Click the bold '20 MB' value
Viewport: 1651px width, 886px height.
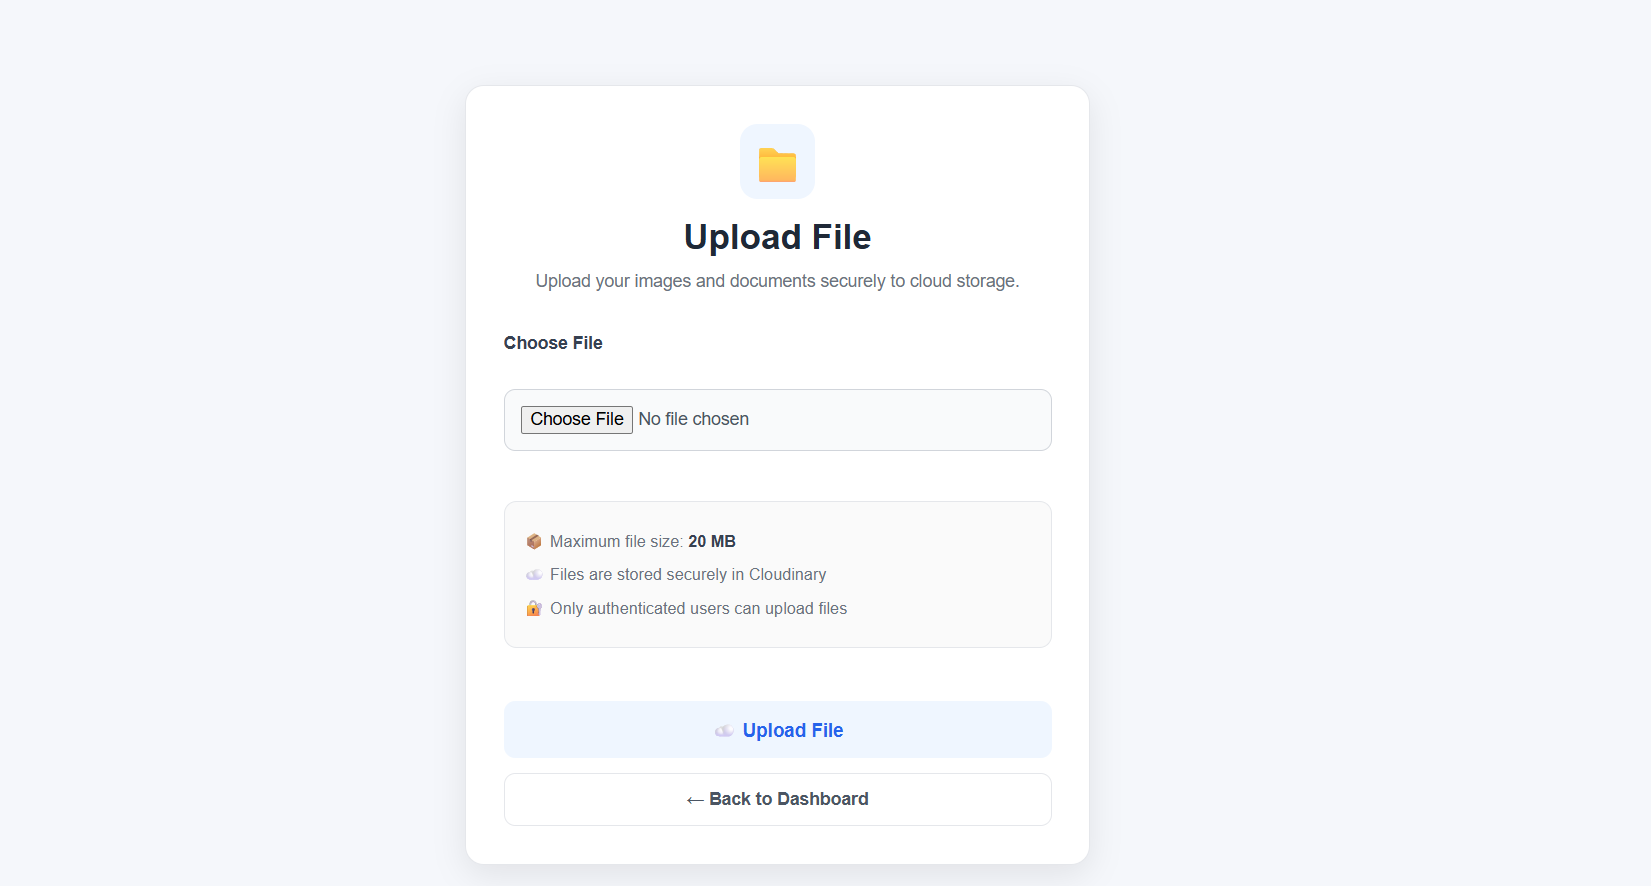click(x=712, y=541)
